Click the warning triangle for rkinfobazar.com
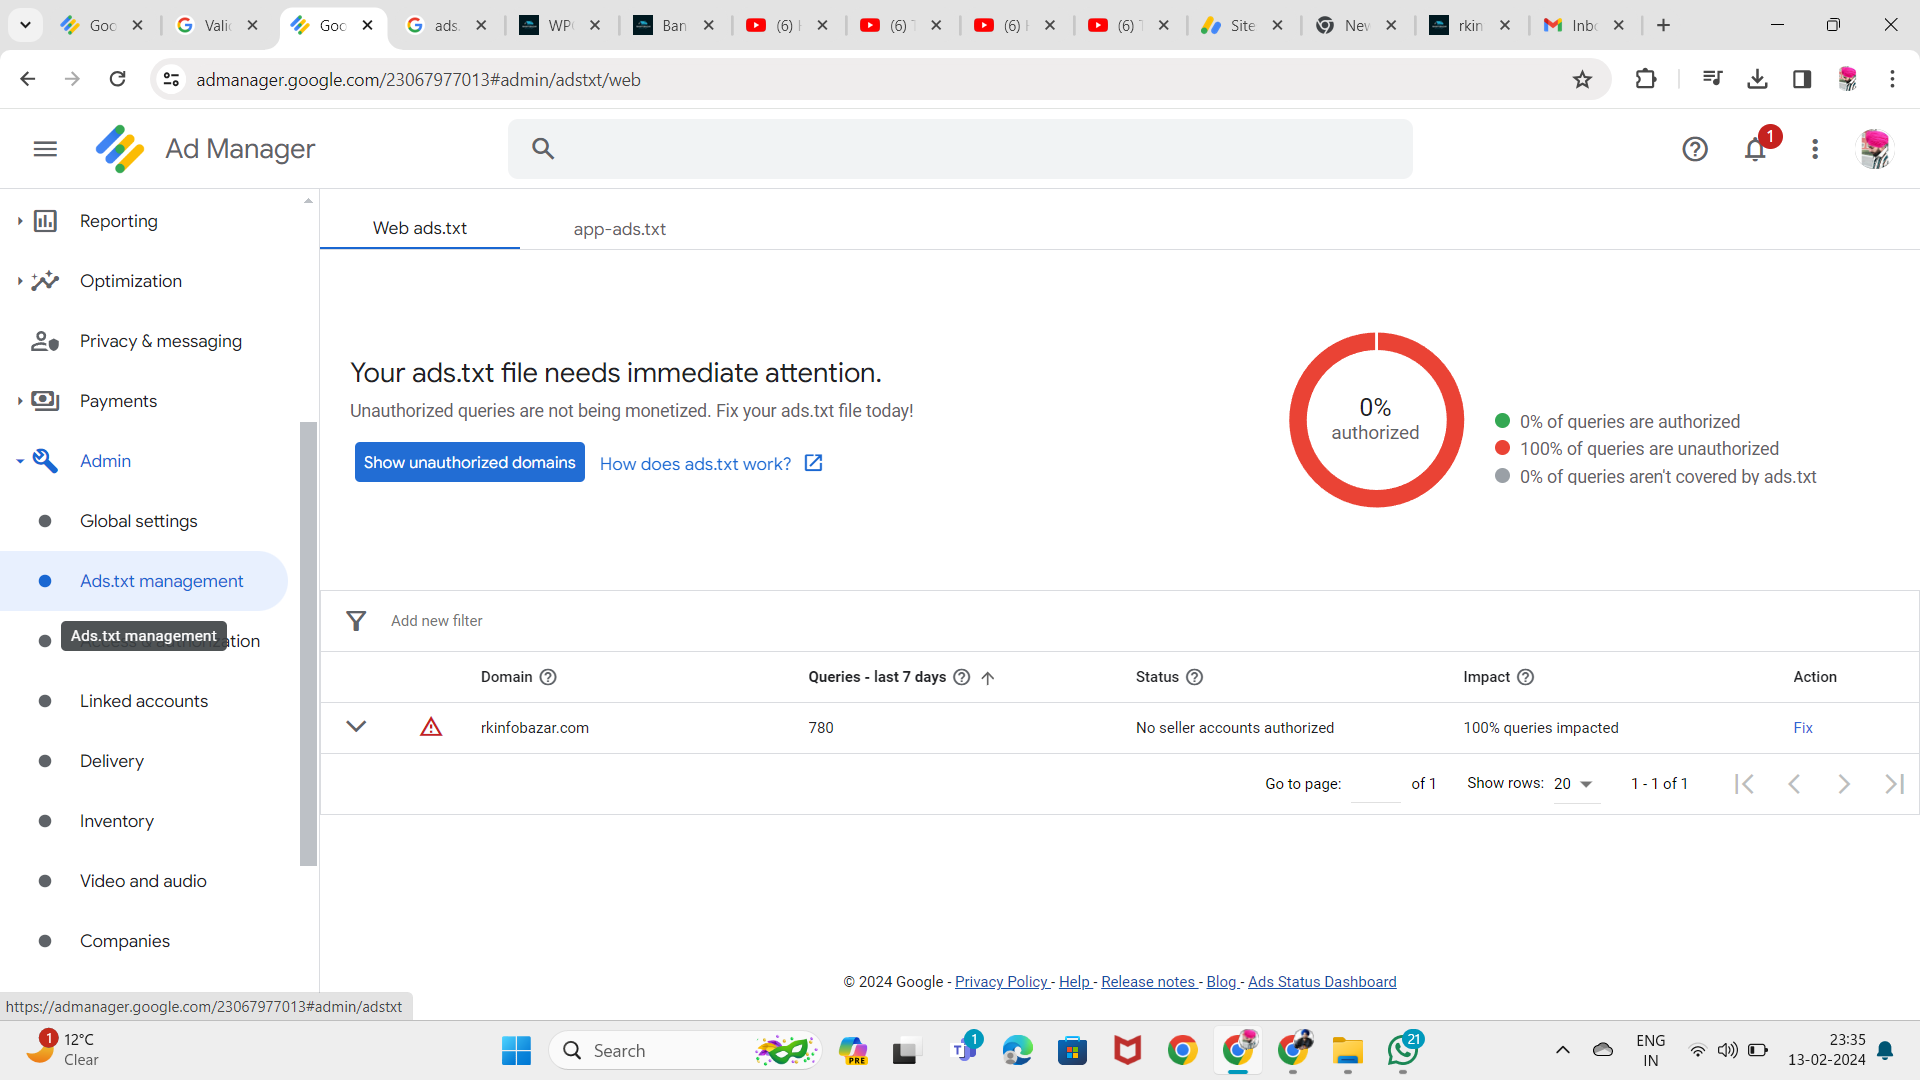Viewport: 1920px width, 1080px height. [431, 727]
